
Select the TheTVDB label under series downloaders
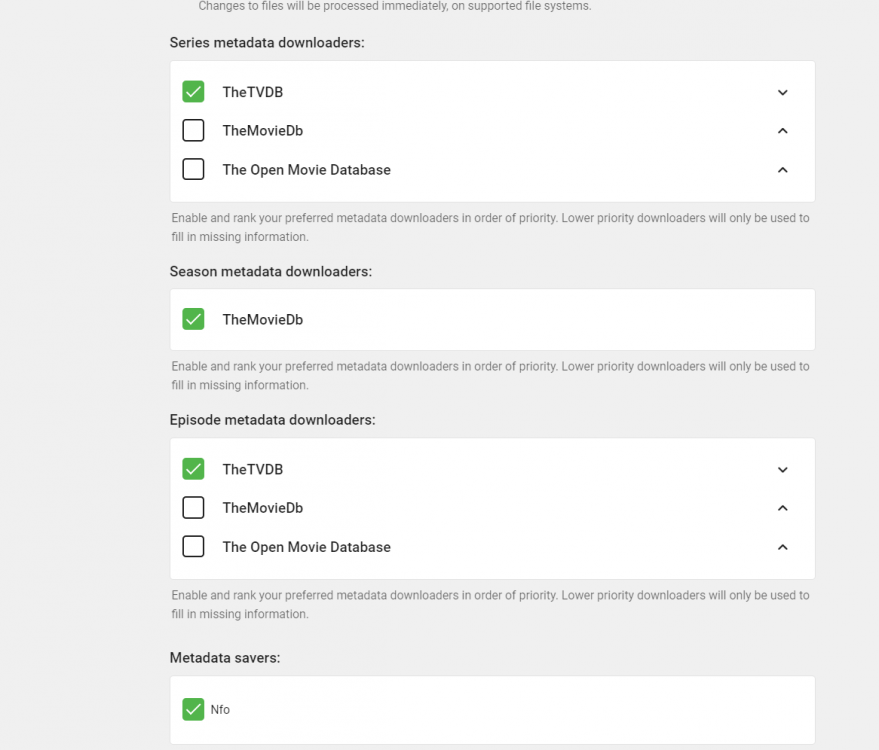pyautogui.click(x=253, y=92)
